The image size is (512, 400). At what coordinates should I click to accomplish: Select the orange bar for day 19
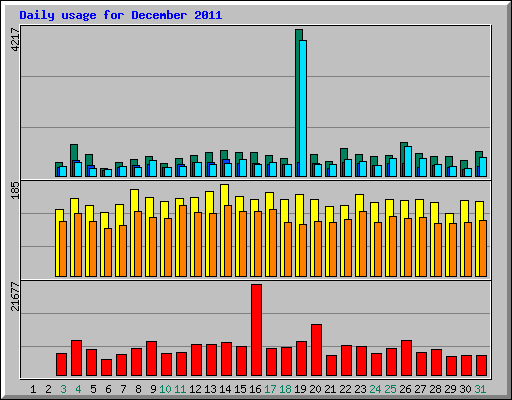click(x=303, y=250)
